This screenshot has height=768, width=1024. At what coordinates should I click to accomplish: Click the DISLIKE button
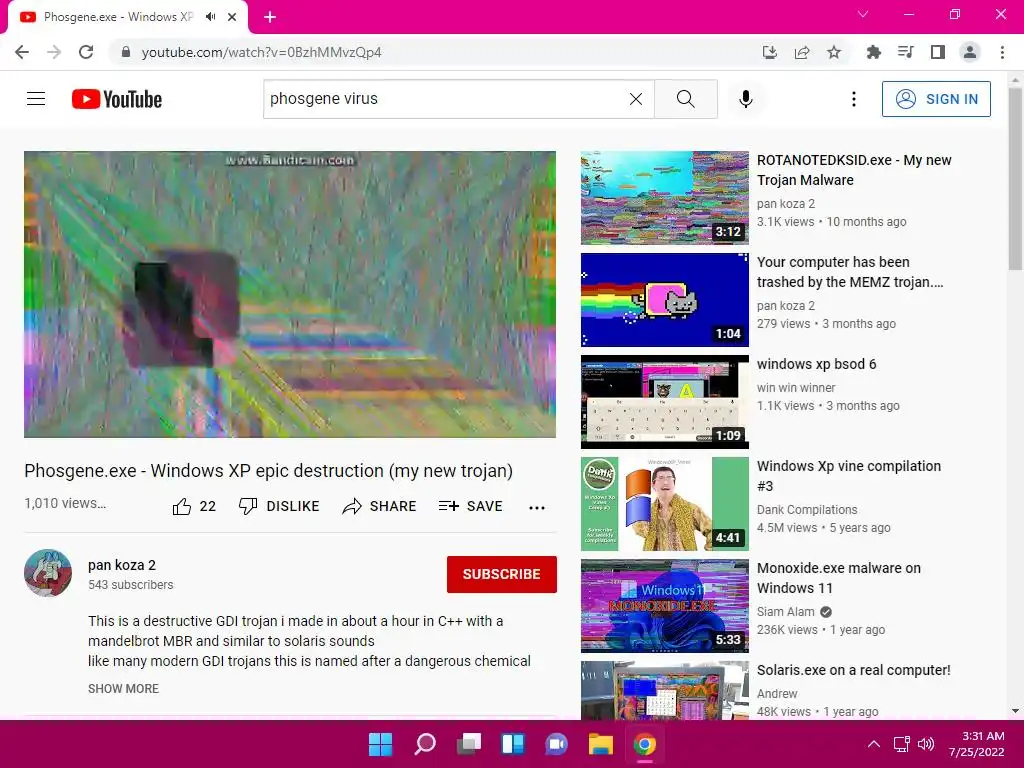point(279,506)
